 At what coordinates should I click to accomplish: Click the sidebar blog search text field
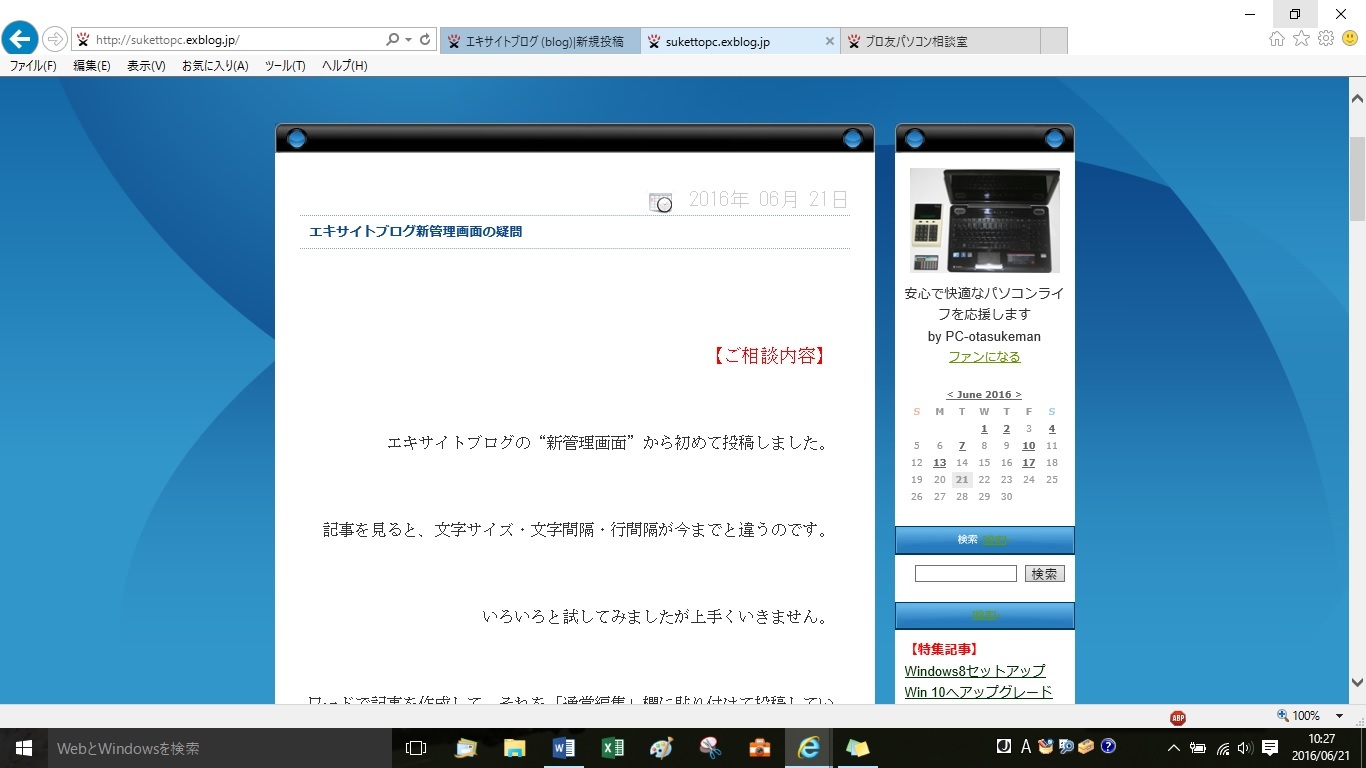point(965,574)
